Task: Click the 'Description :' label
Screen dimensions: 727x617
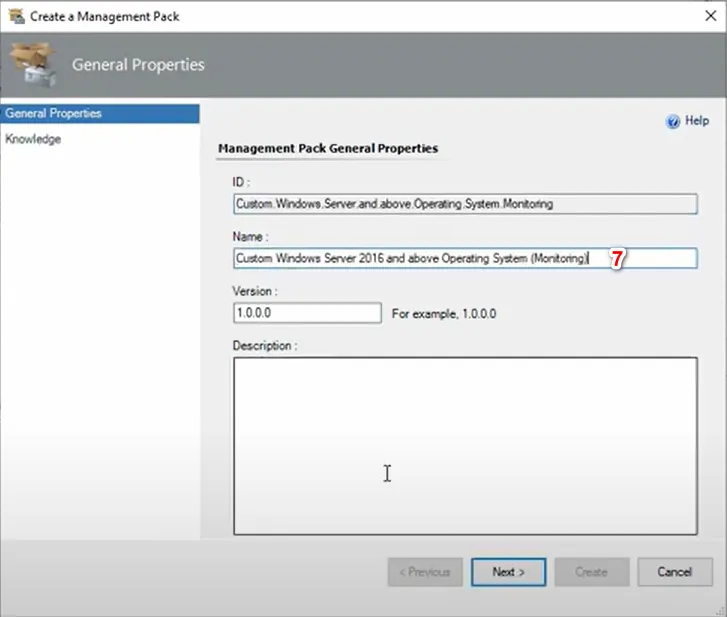Action: point(265,346)
